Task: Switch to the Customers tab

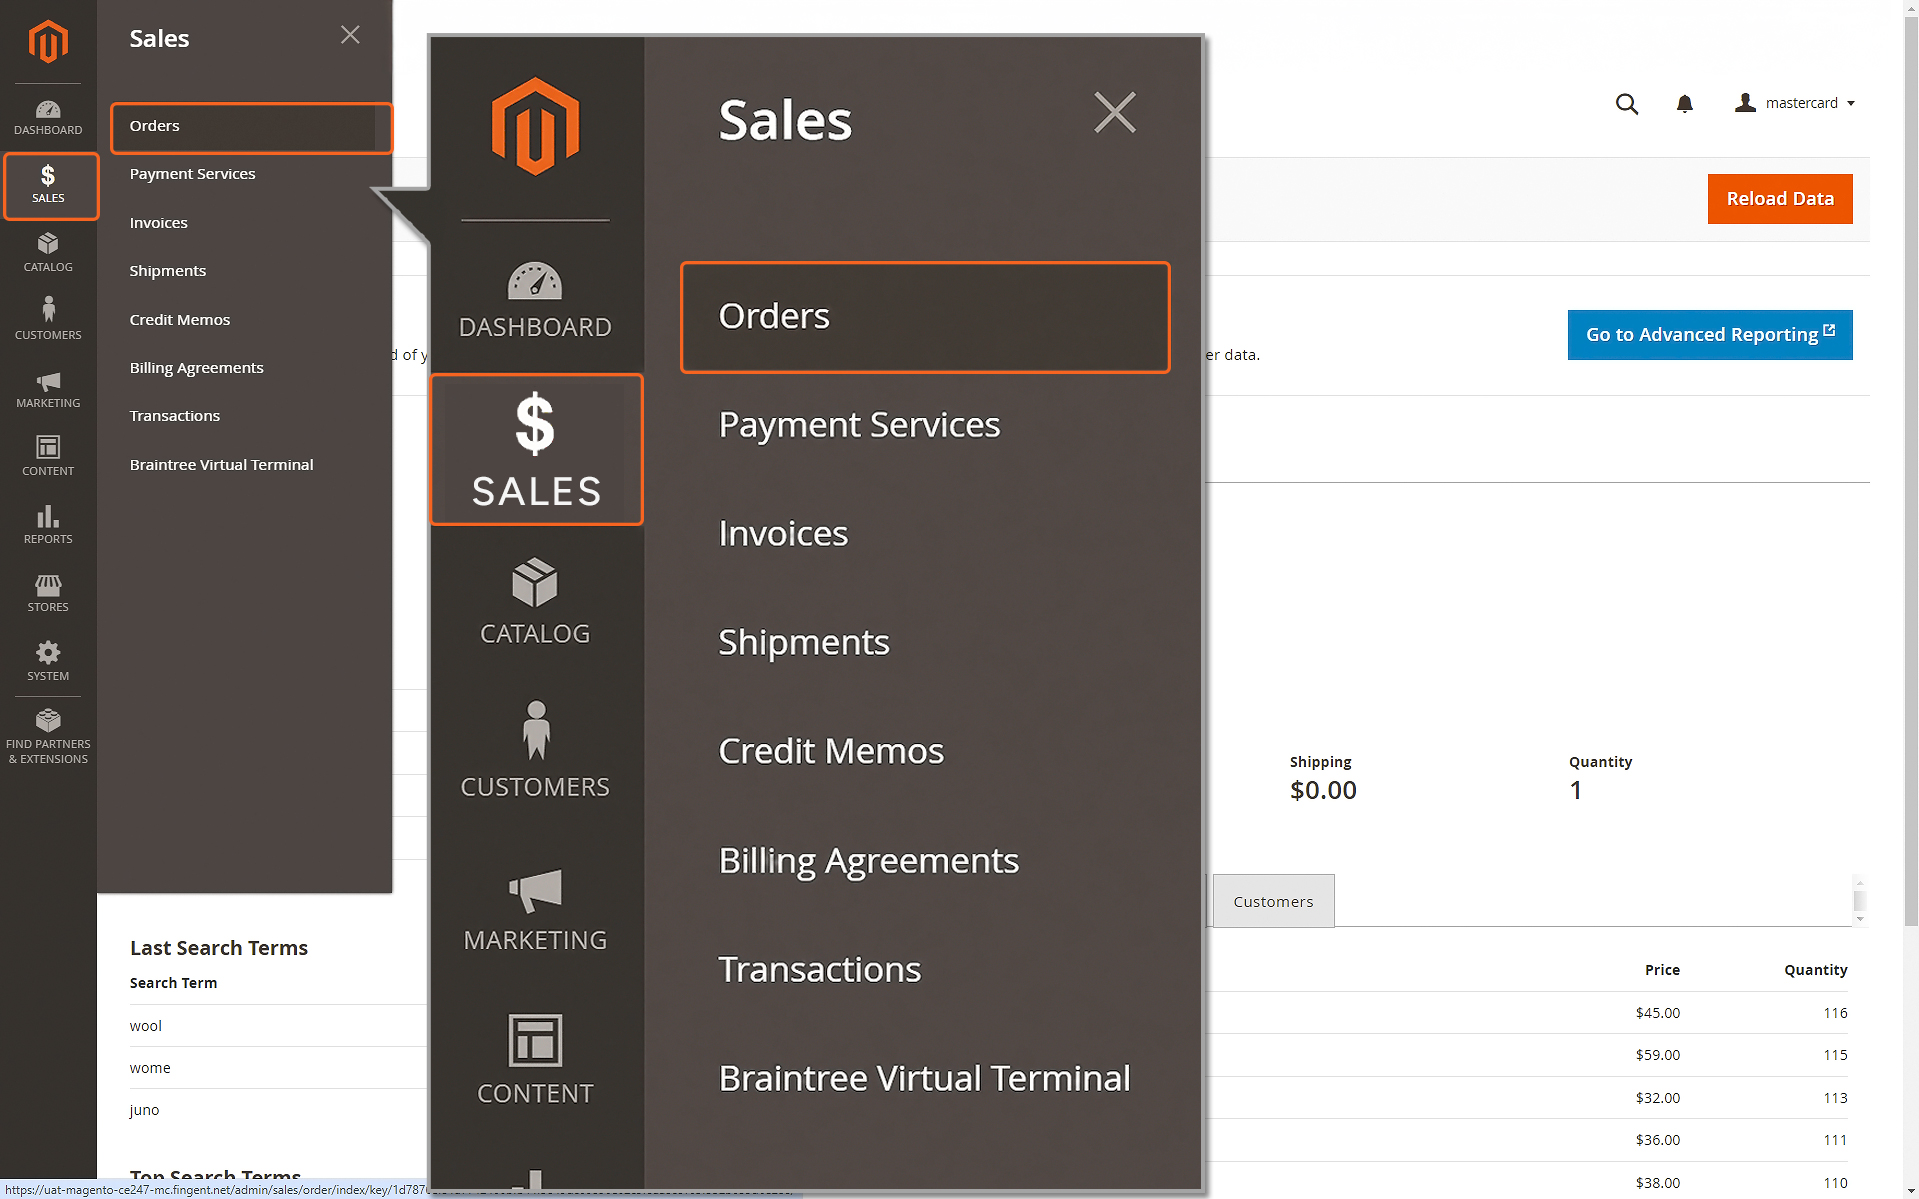Action: 1273,902
